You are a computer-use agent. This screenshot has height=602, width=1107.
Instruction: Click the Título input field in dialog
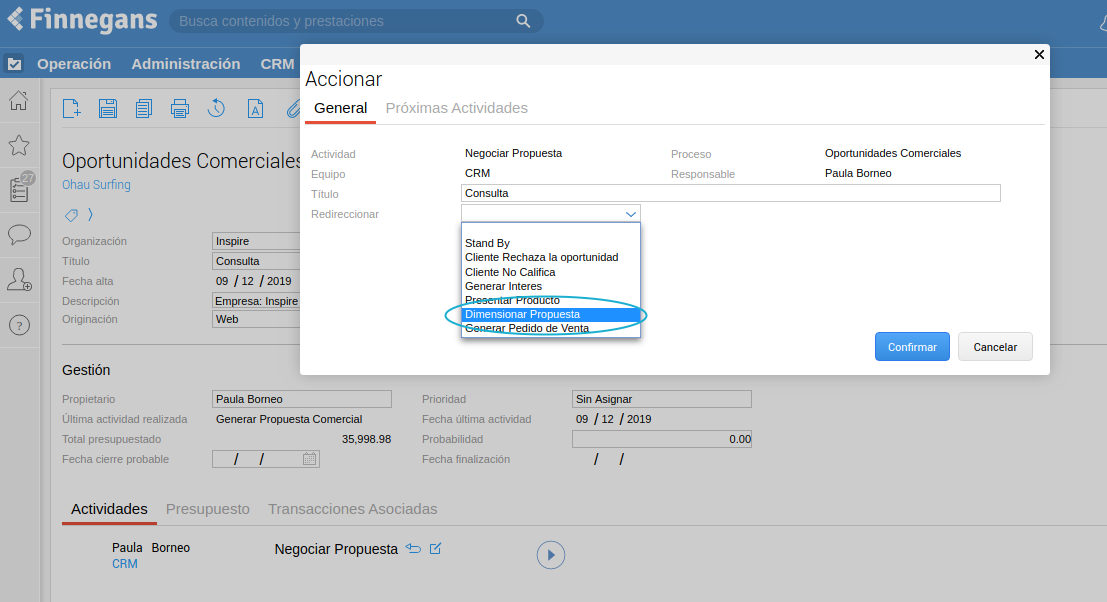pyautogui.click(x=730, y=193)
